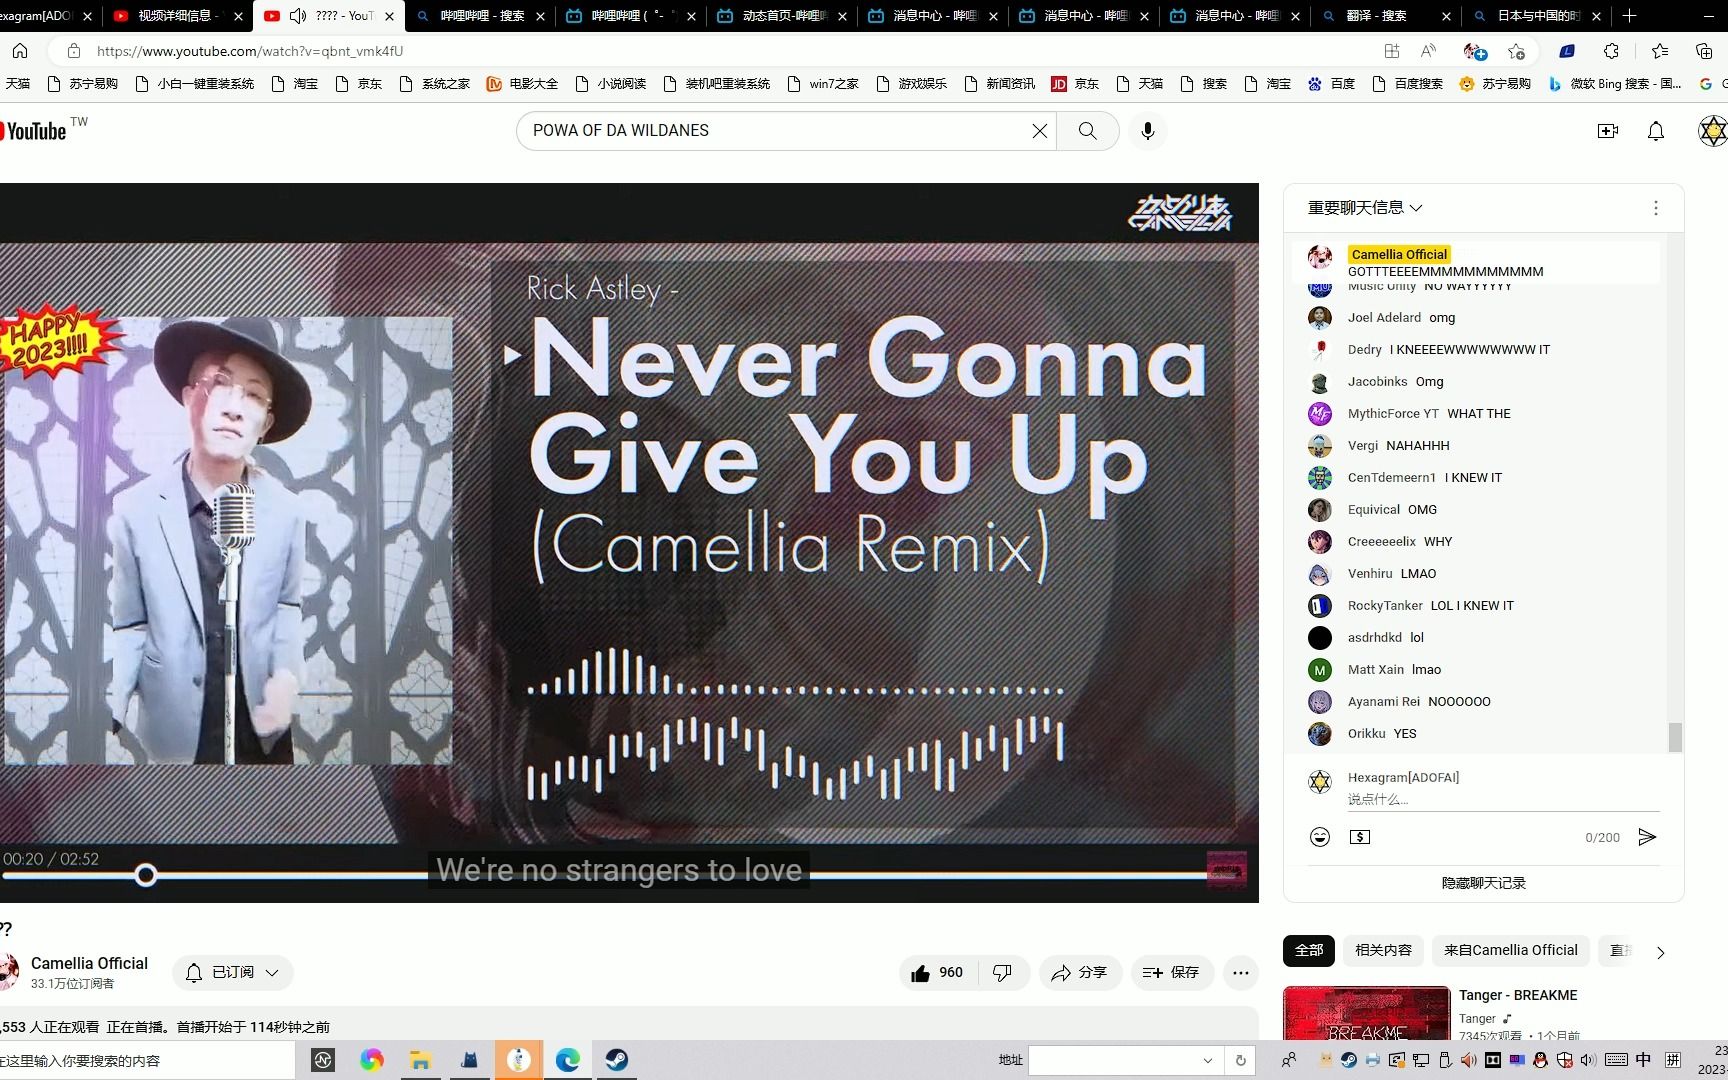Dislike the video with thumbs down
The image size is (1728, 1080).
pos(1002,972)
